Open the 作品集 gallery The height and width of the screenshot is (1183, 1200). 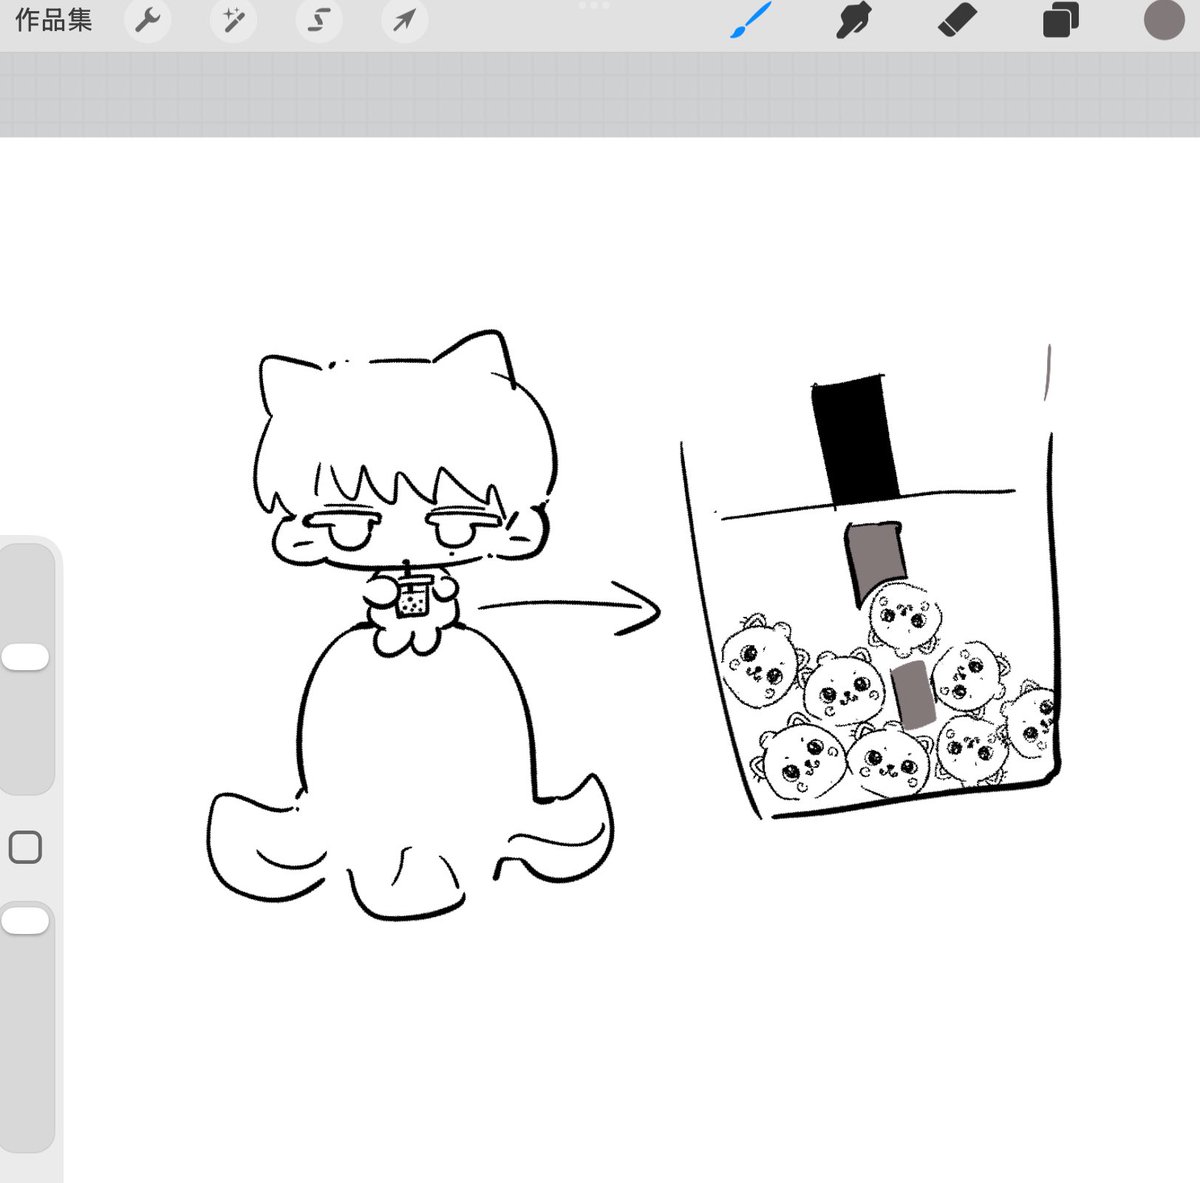[54, 20]
